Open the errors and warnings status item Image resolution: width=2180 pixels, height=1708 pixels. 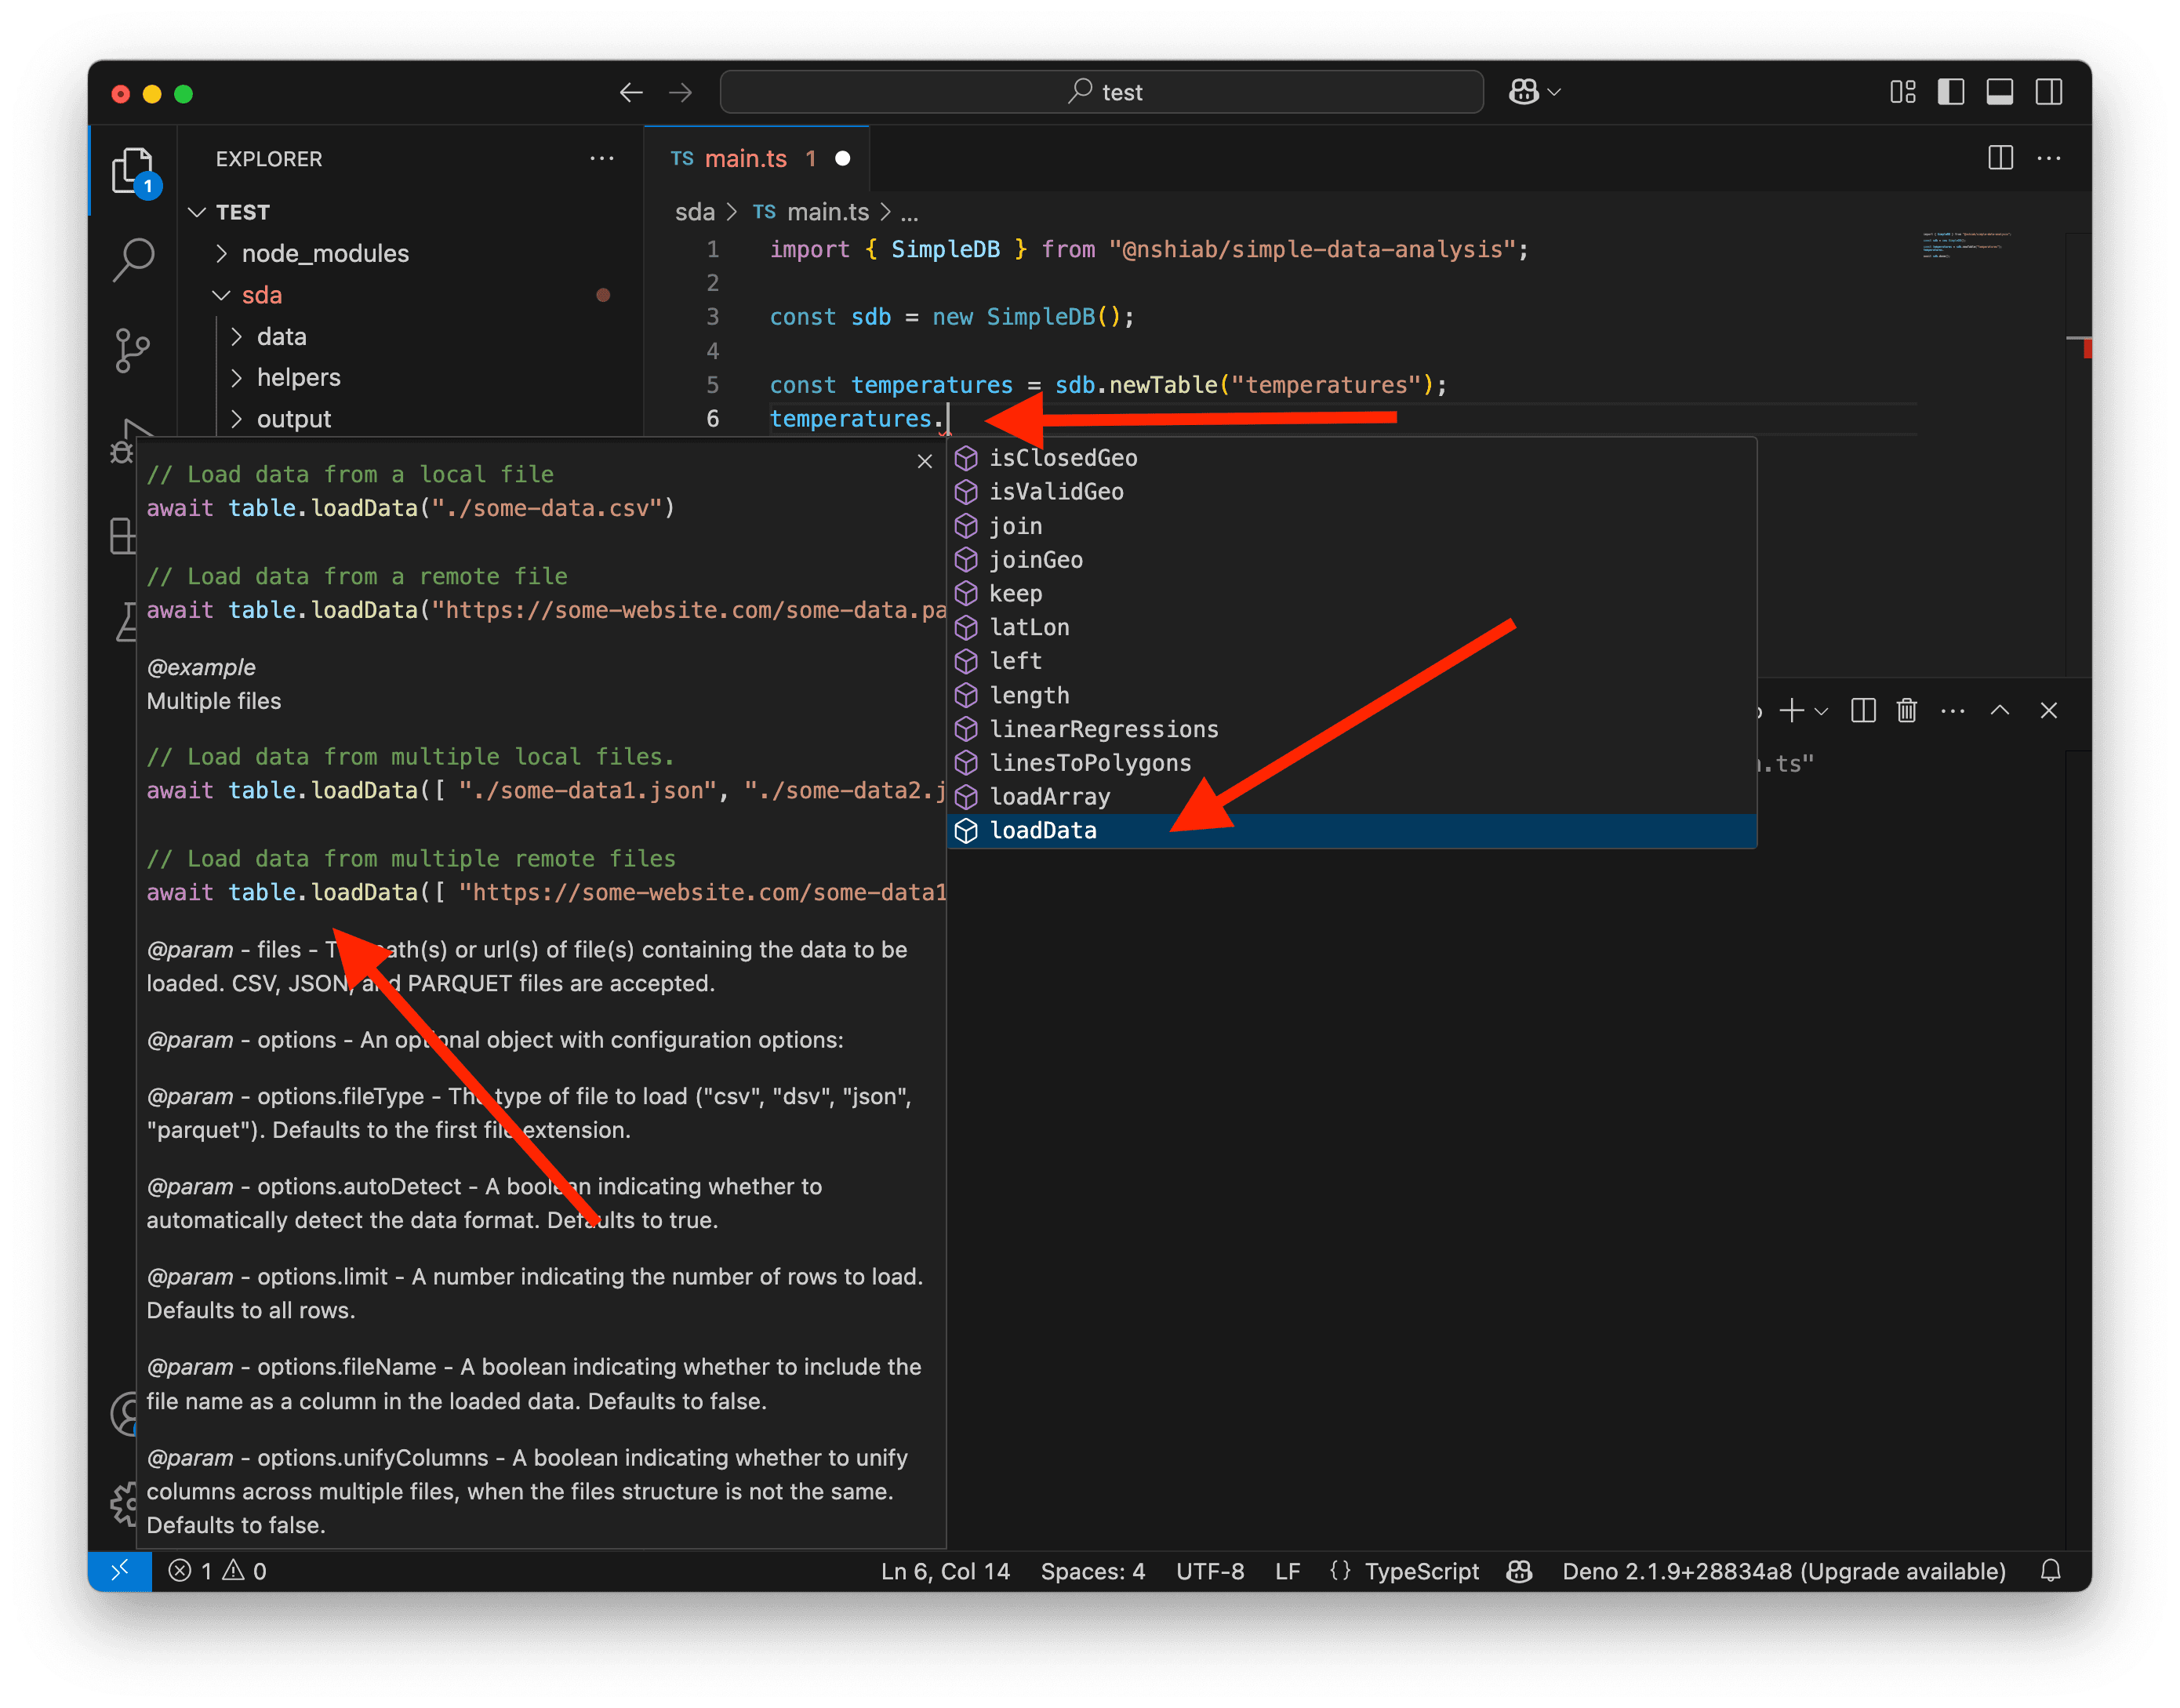pos(217,1570)
